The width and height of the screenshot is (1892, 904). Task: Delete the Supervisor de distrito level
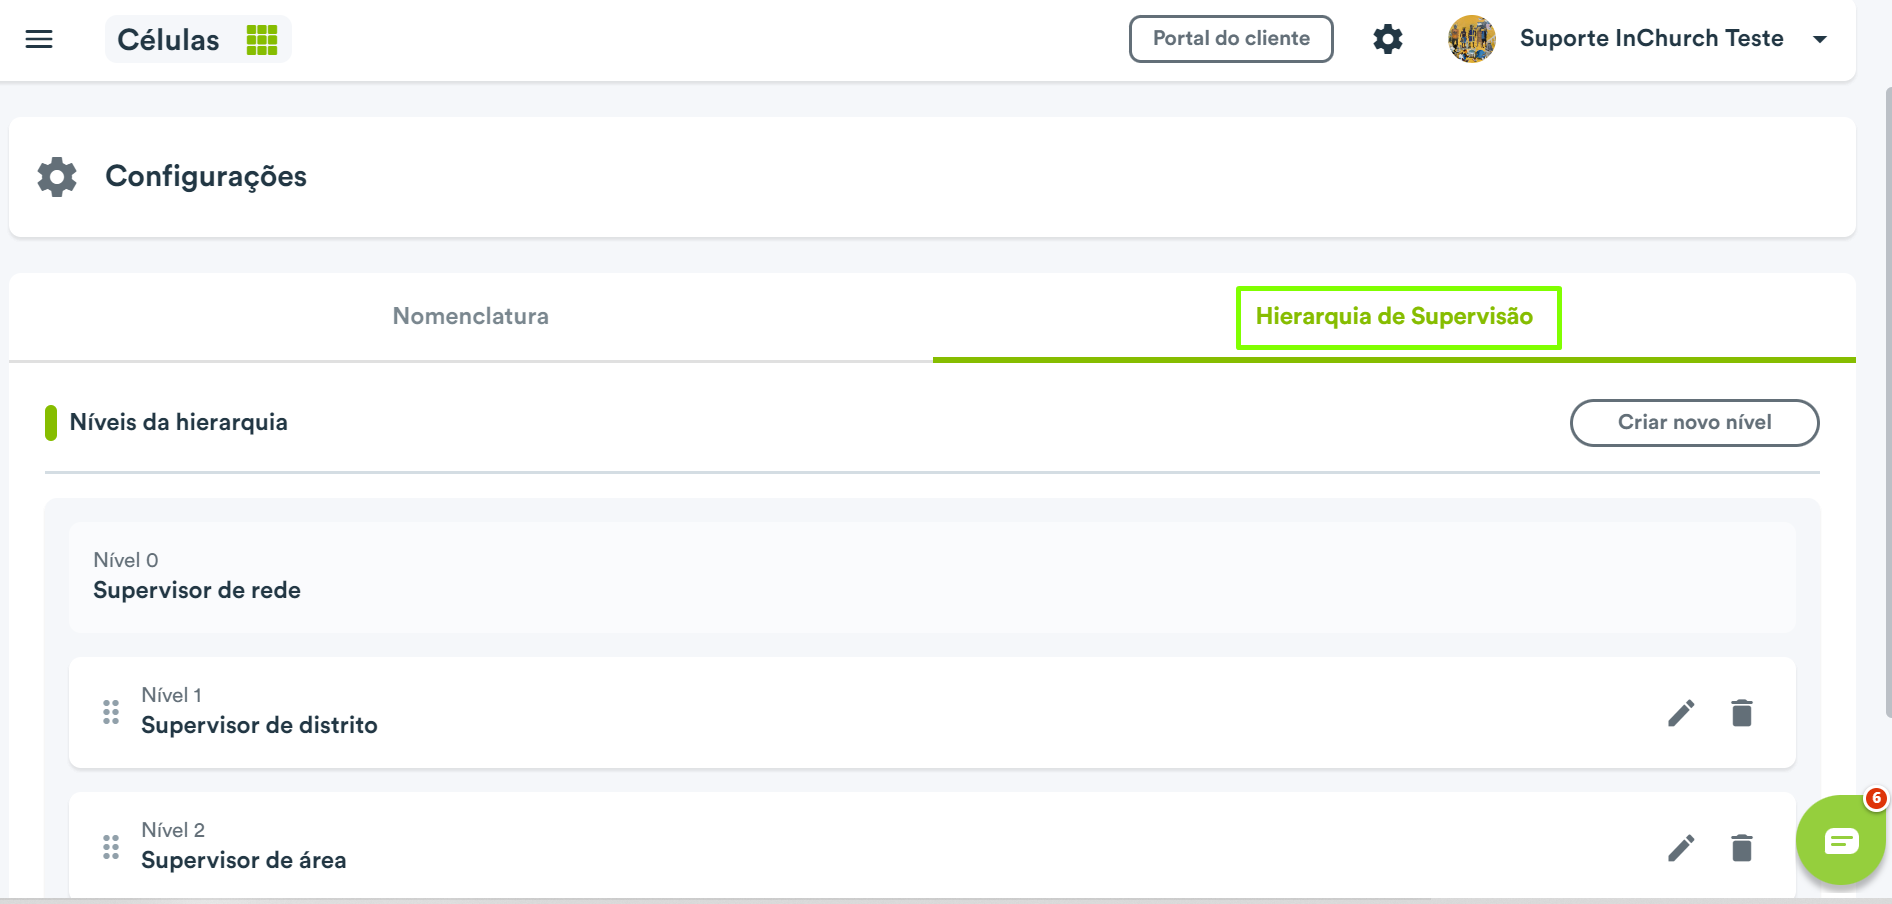pos(1742,713)
